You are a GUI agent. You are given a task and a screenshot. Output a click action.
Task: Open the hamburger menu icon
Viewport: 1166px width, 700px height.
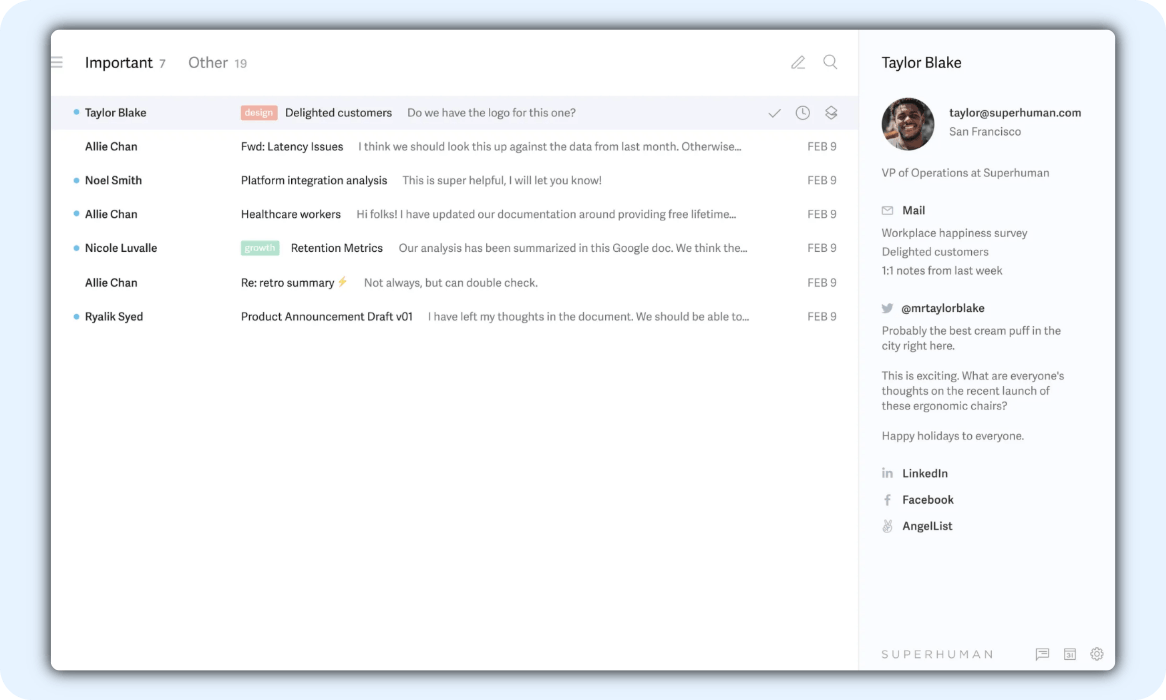point(57,63)
